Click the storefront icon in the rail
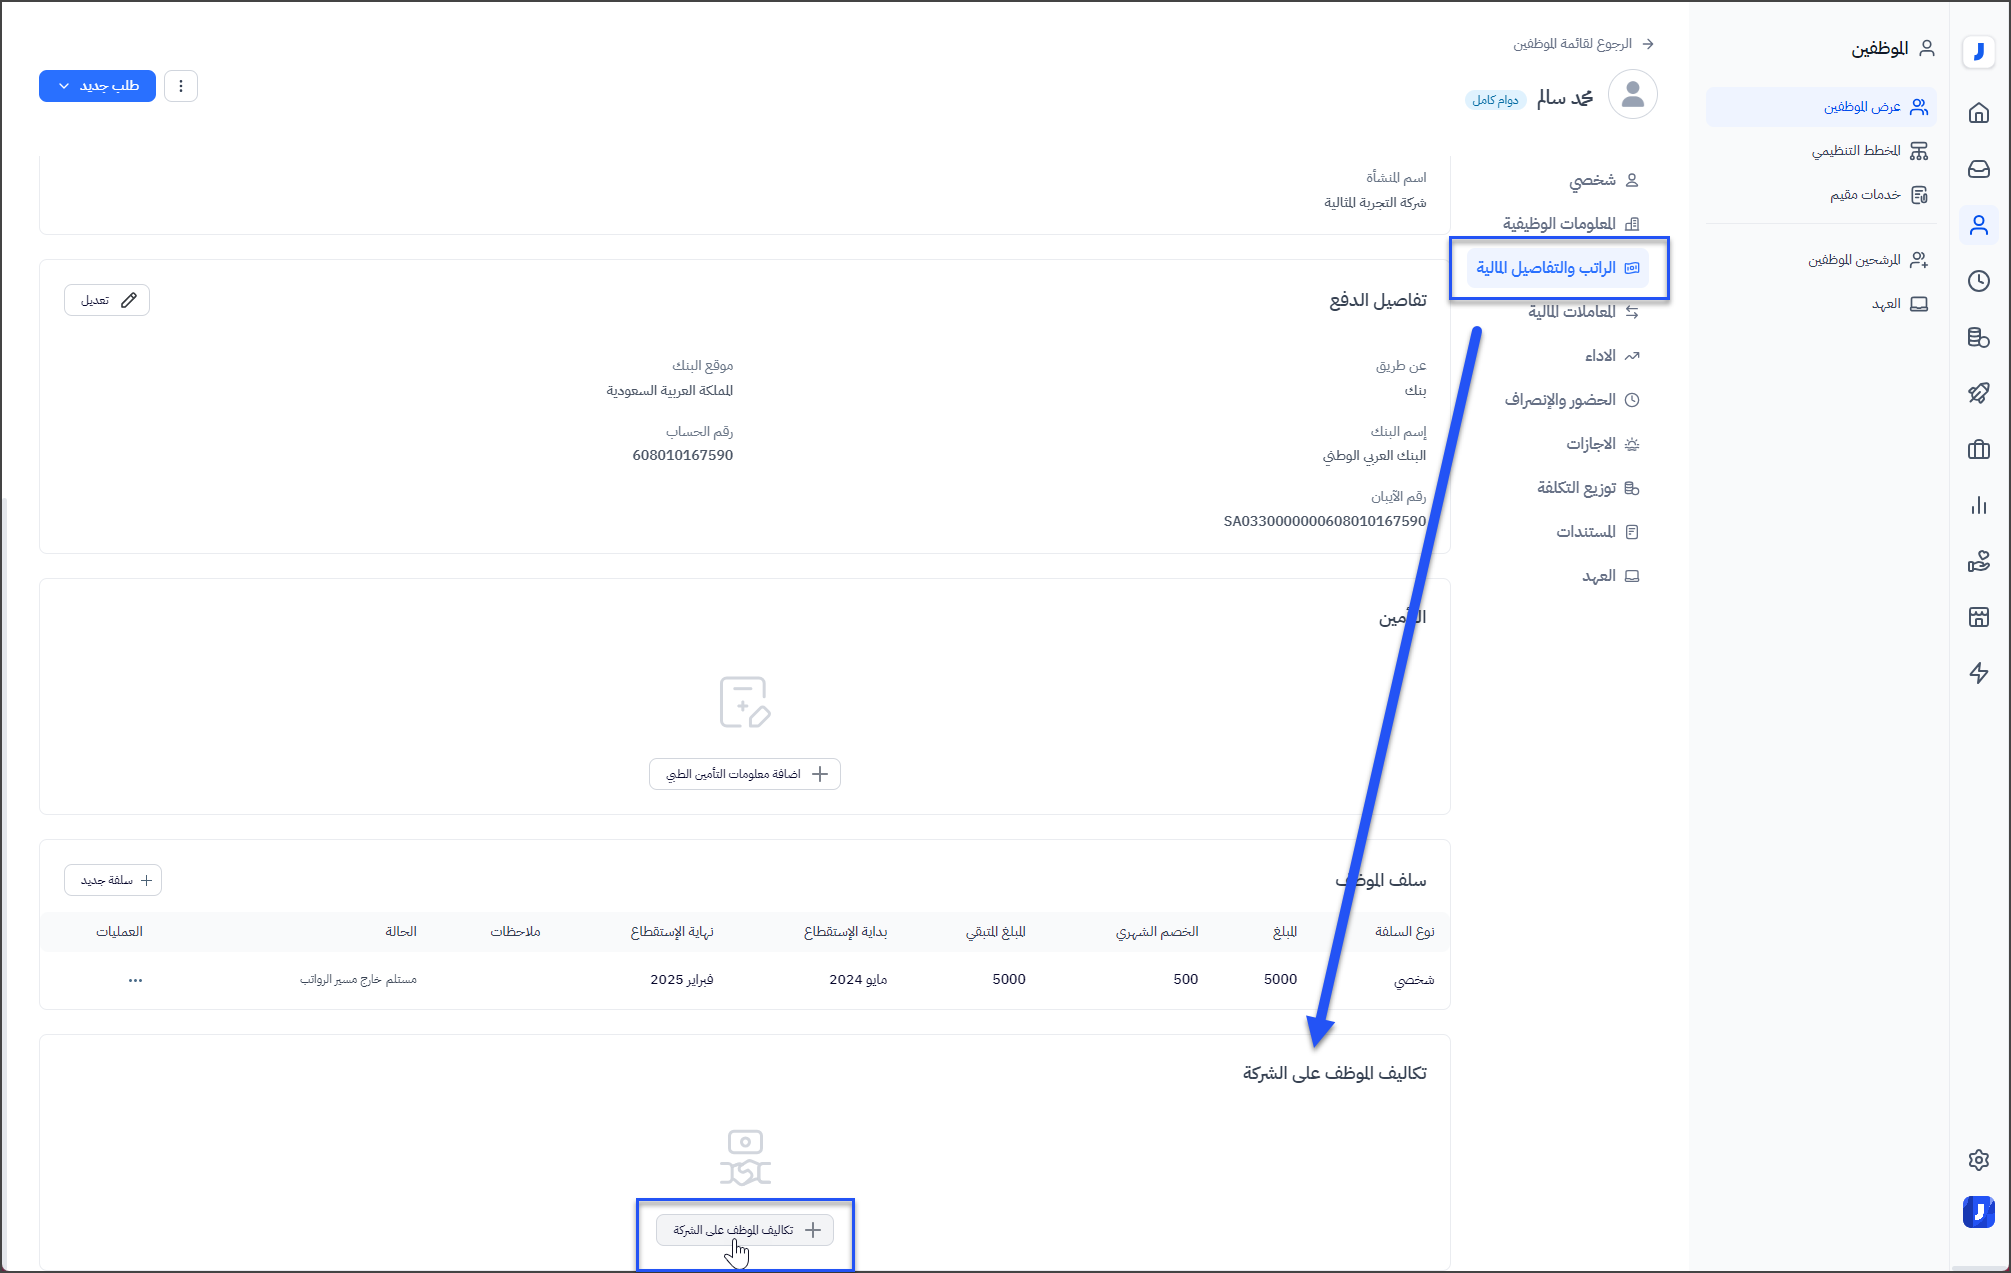 click(x=1978, y=617)
